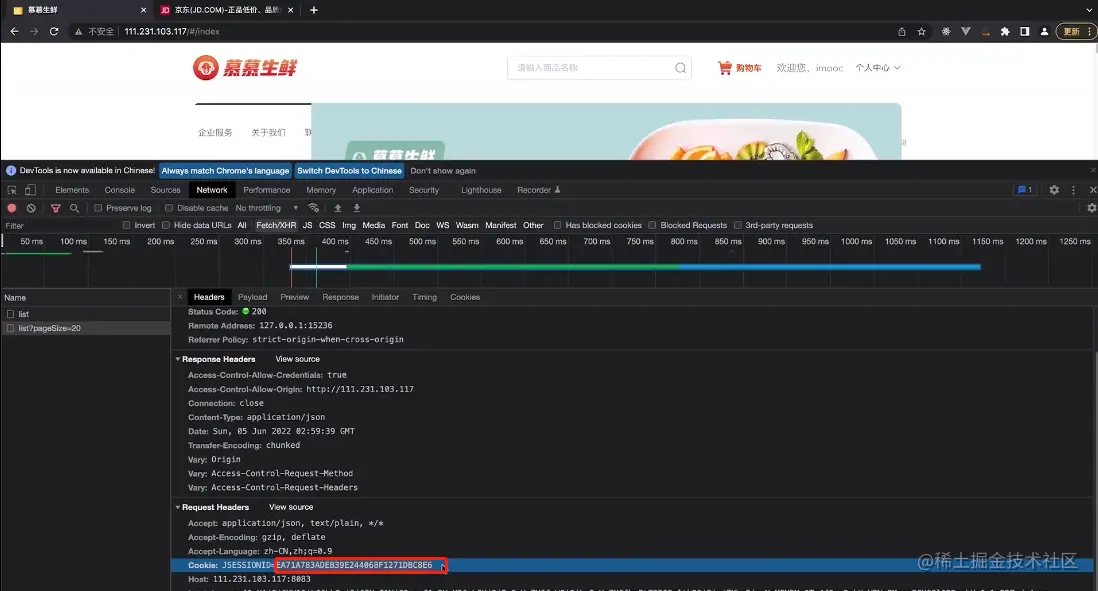Open the Sources panel tab

coord(165,190)
